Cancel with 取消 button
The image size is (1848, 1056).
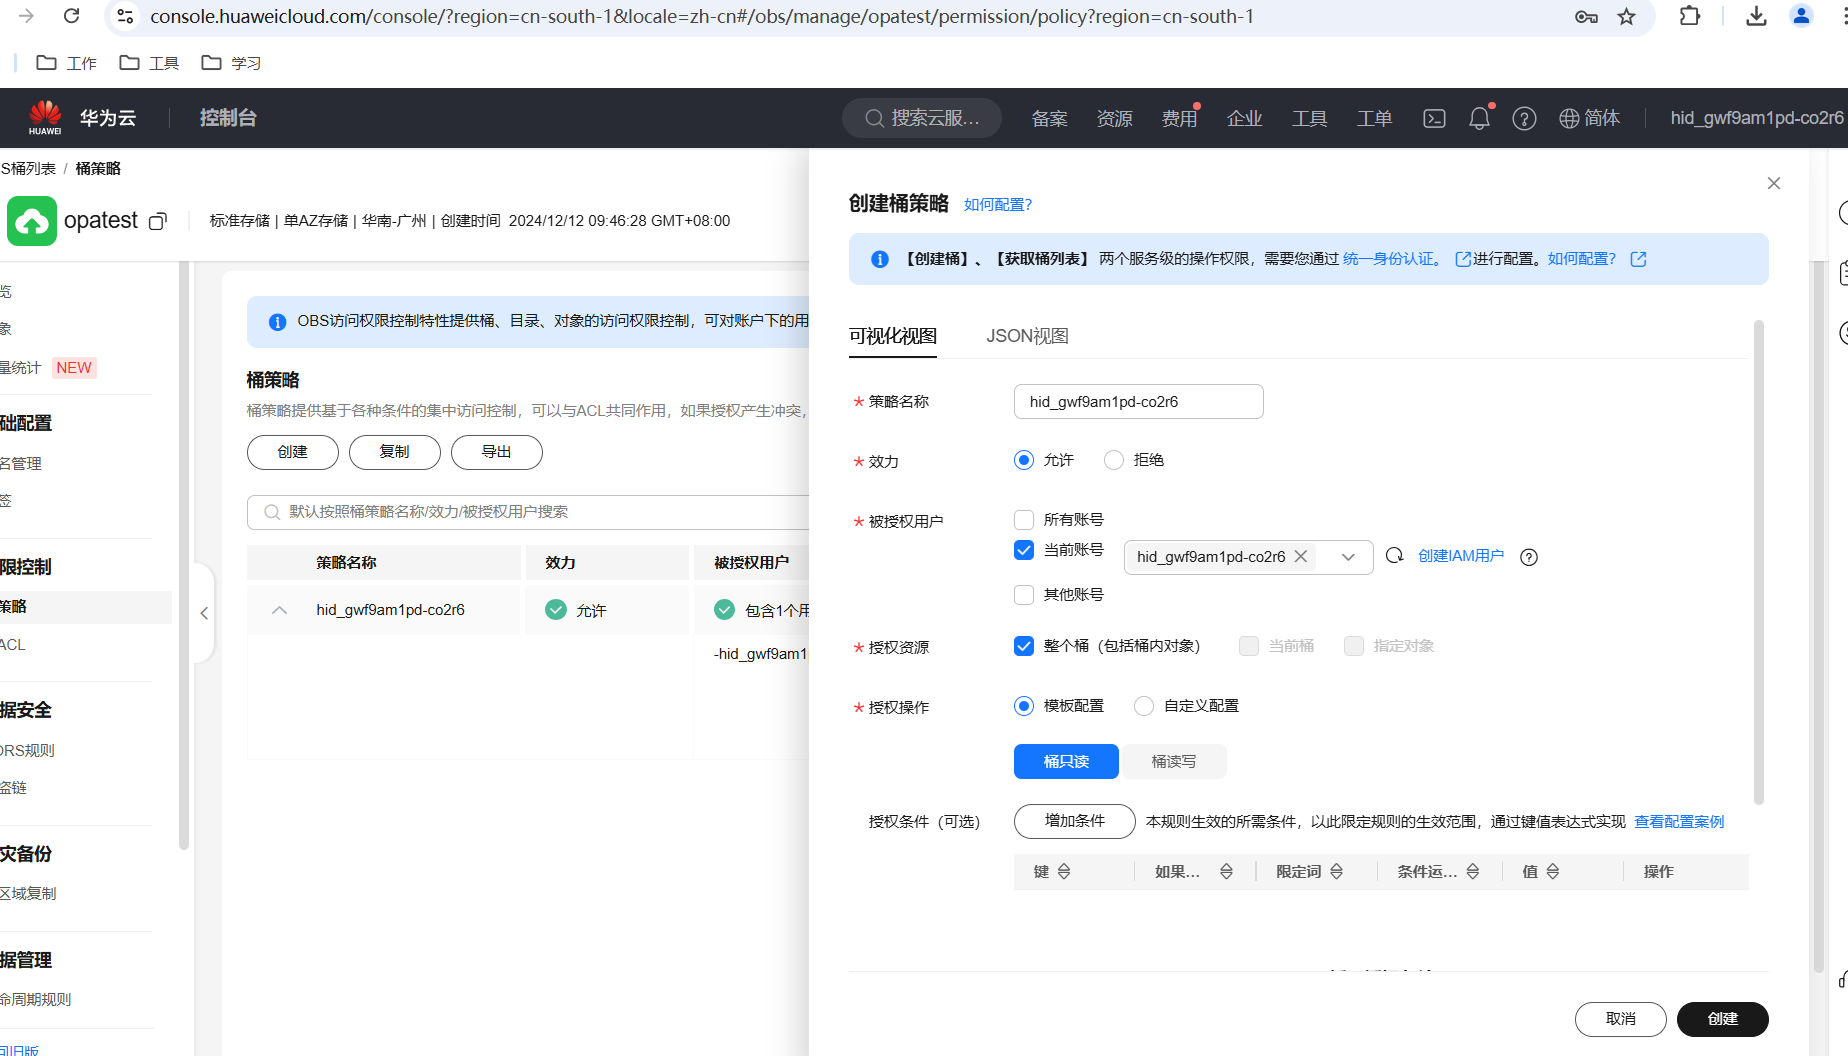pos(1621,1019)
